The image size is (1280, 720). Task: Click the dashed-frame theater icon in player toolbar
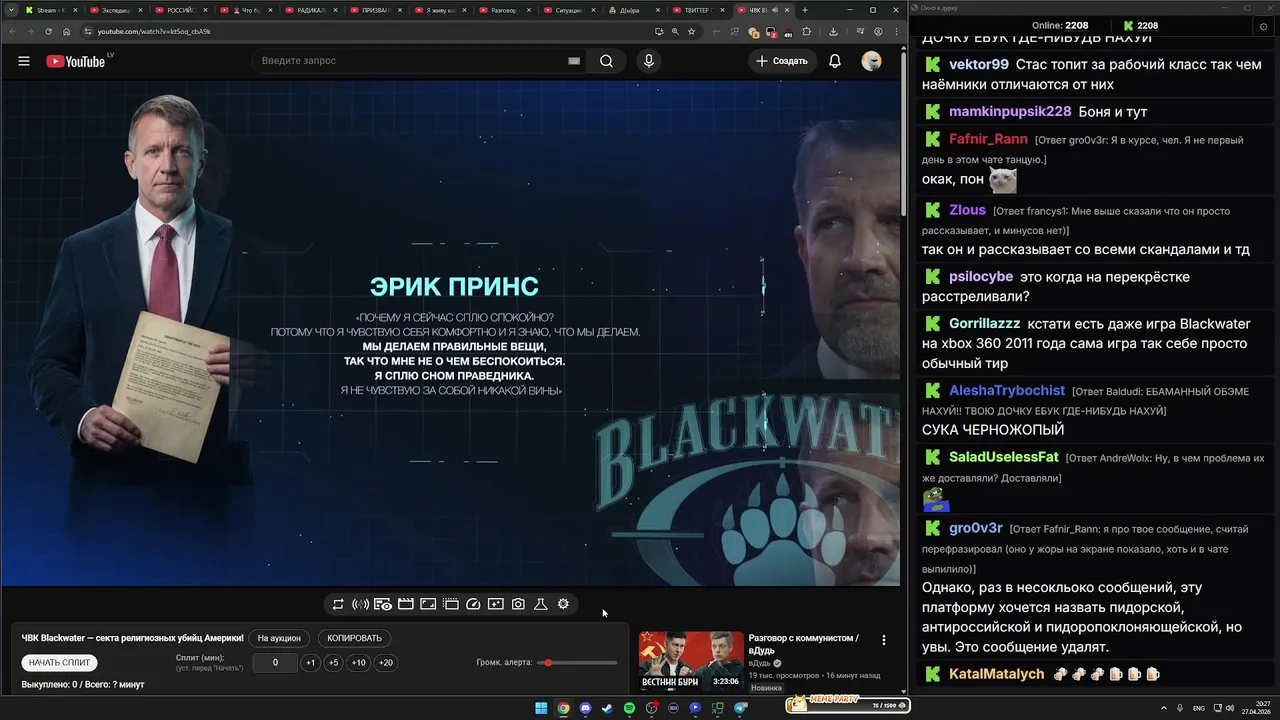click(451, 604)
